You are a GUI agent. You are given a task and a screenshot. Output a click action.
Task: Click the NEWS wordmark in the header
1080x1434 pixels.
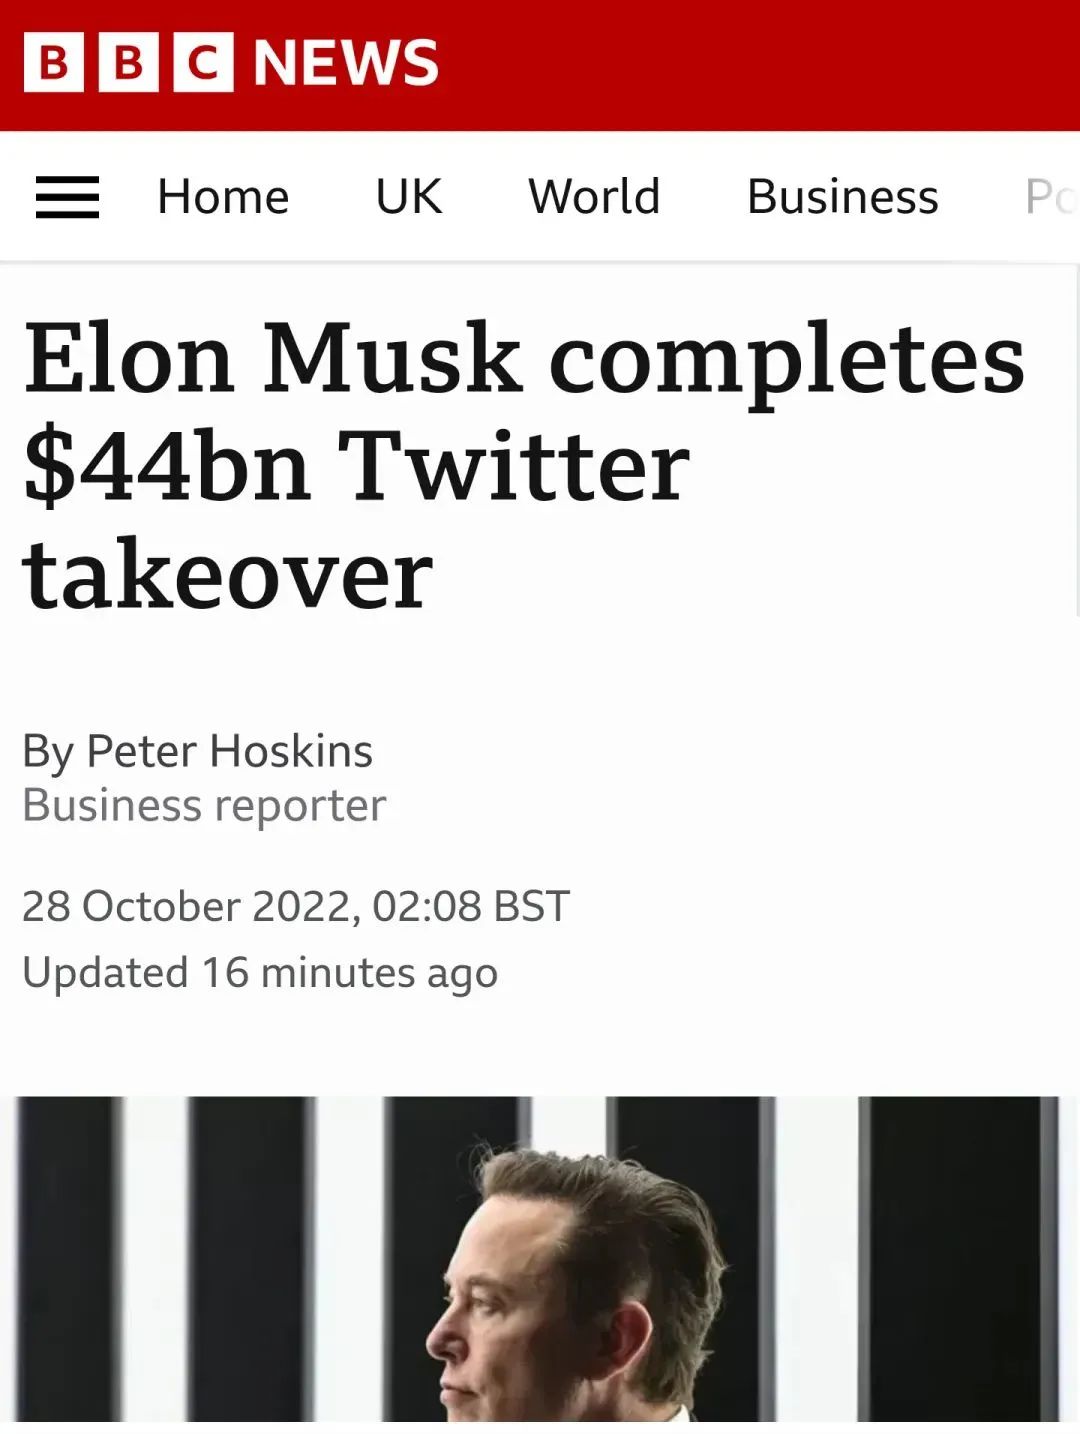coord(346,62)
